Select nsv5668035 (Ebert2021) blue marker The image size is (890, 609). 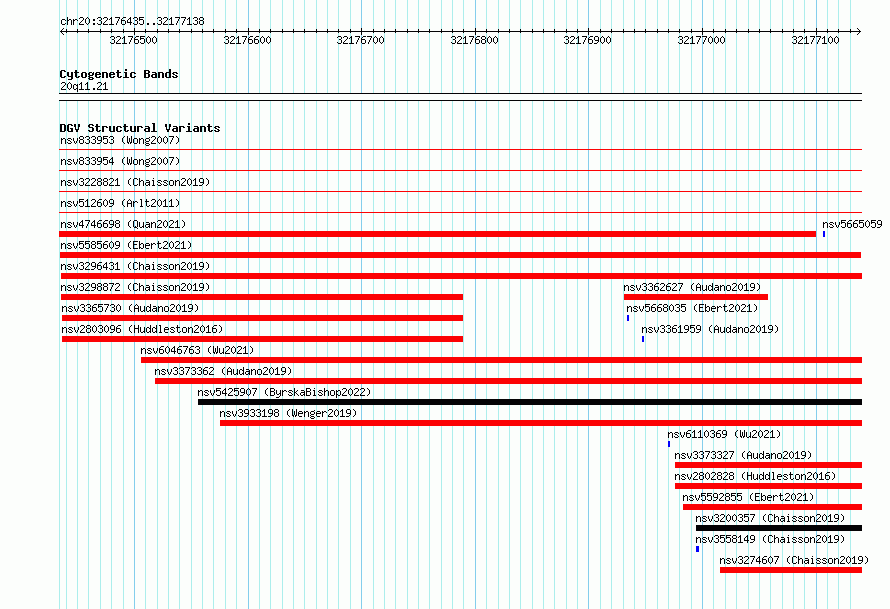tap(628, 318)
